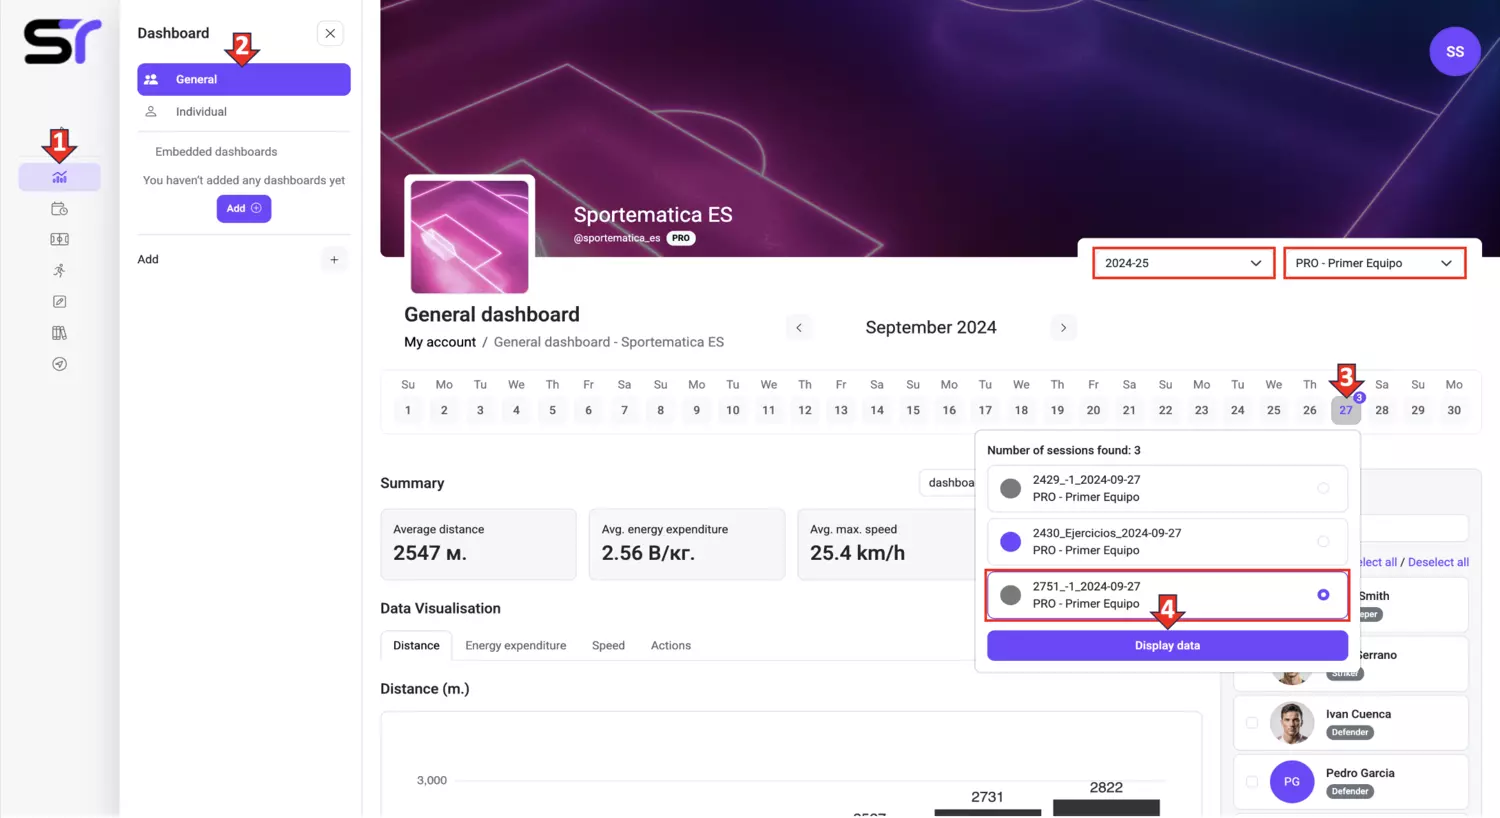Click the PG avatar of Pedro Garcia

pyautogui.click(x=1292, y=781)
